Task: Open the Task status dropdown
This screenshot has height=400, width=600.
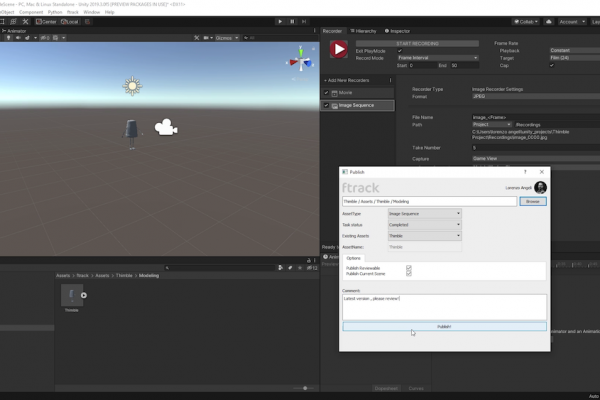Action: click(424, 225)
